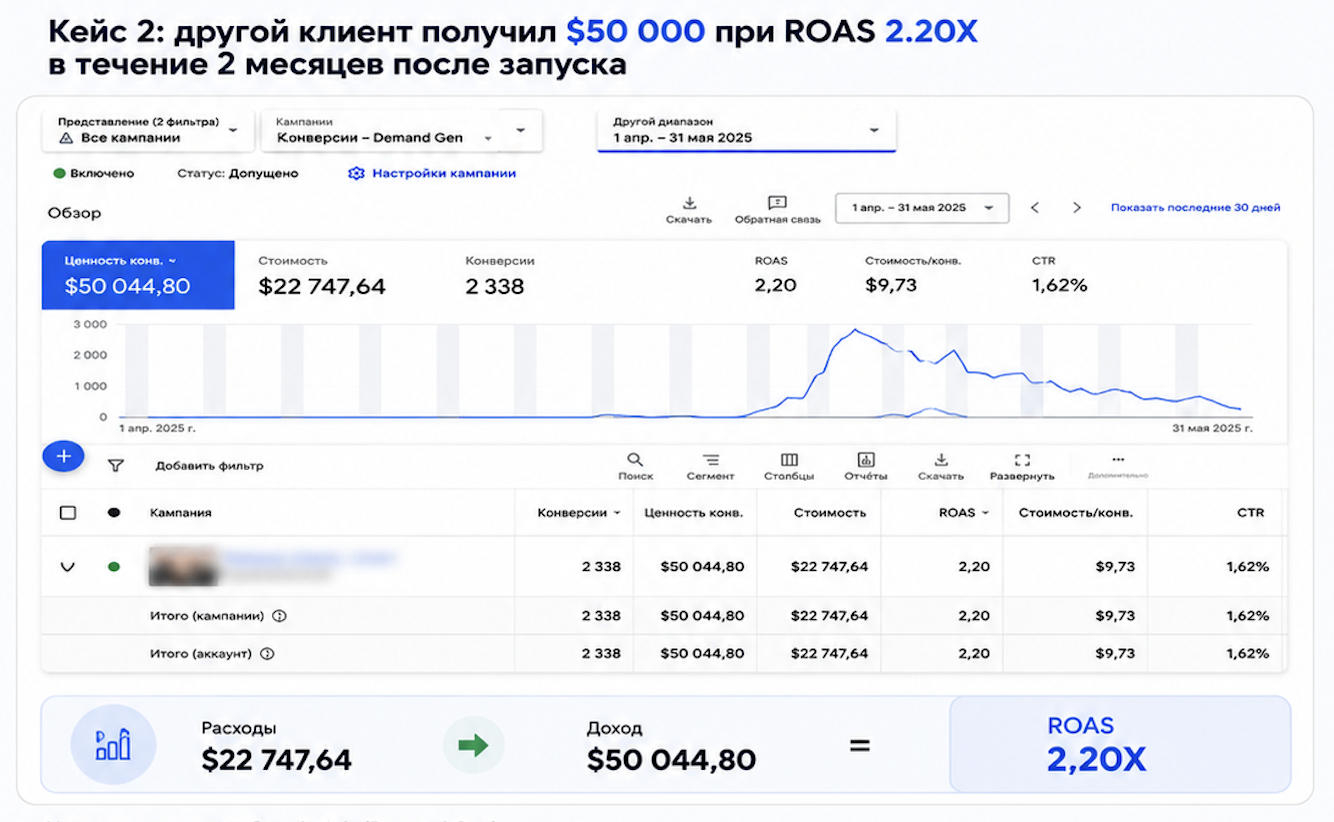The height and width of the screenshot is (822, 1334).
Task: Click Расходы $22 747,64 summary value
Action: [x=276, y=760]
